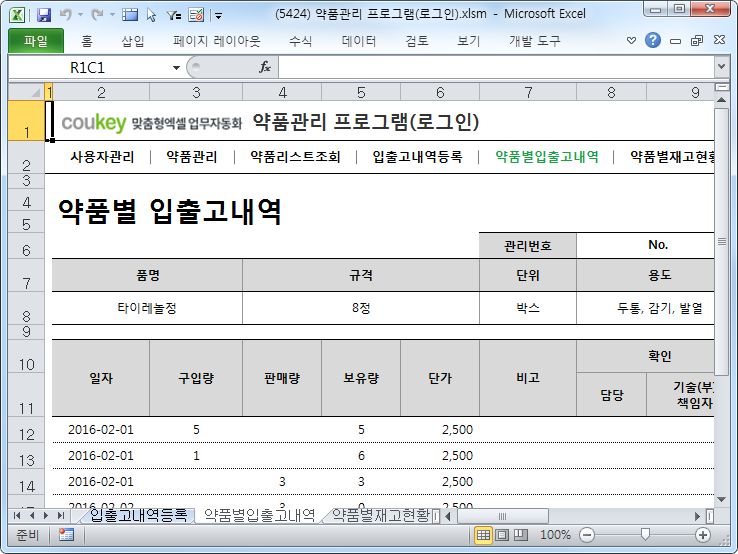738x554 pixels.
Task: Click in the formula bar input
Action: tap(497, 67)
